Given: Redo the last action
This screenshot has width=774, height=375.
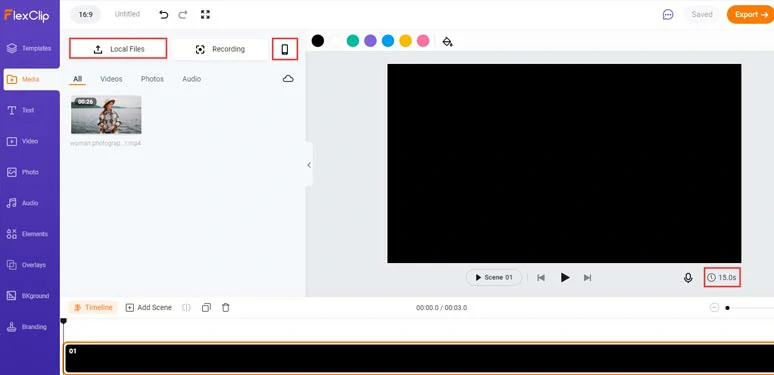Looking at the screenshot, I should click(x=183, y=15).
